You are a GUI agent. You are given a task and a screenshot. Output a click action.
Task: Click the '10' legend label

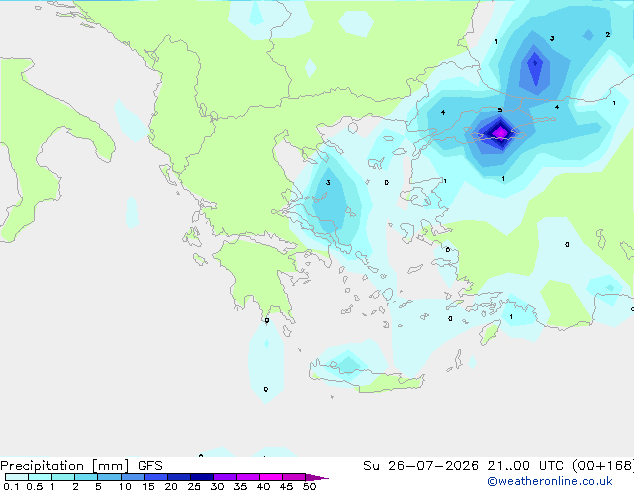(x=125, y=486)
